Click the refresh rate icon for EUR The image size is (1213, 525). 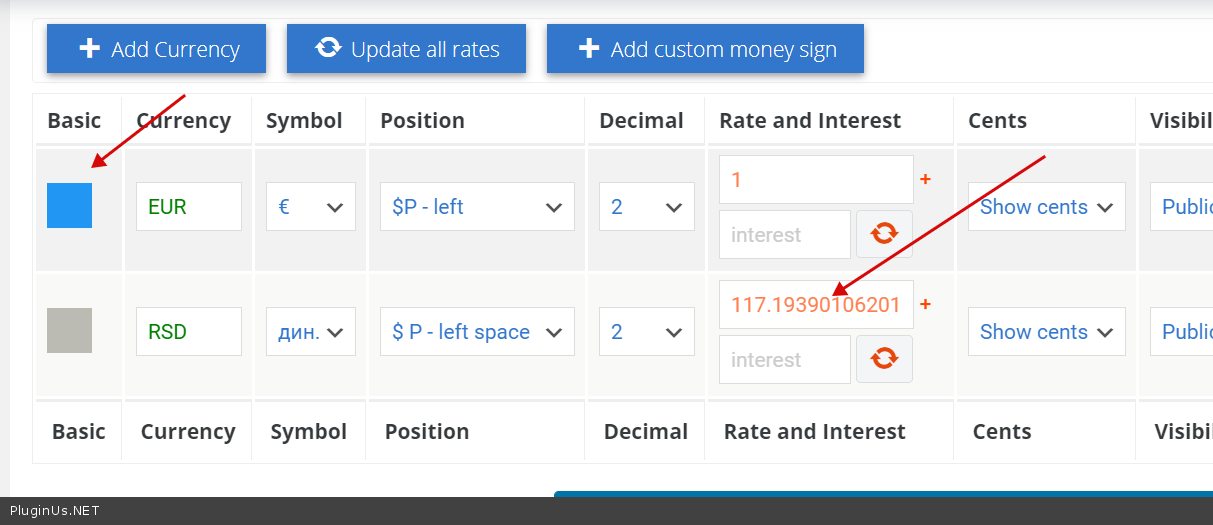click(884, 234)
